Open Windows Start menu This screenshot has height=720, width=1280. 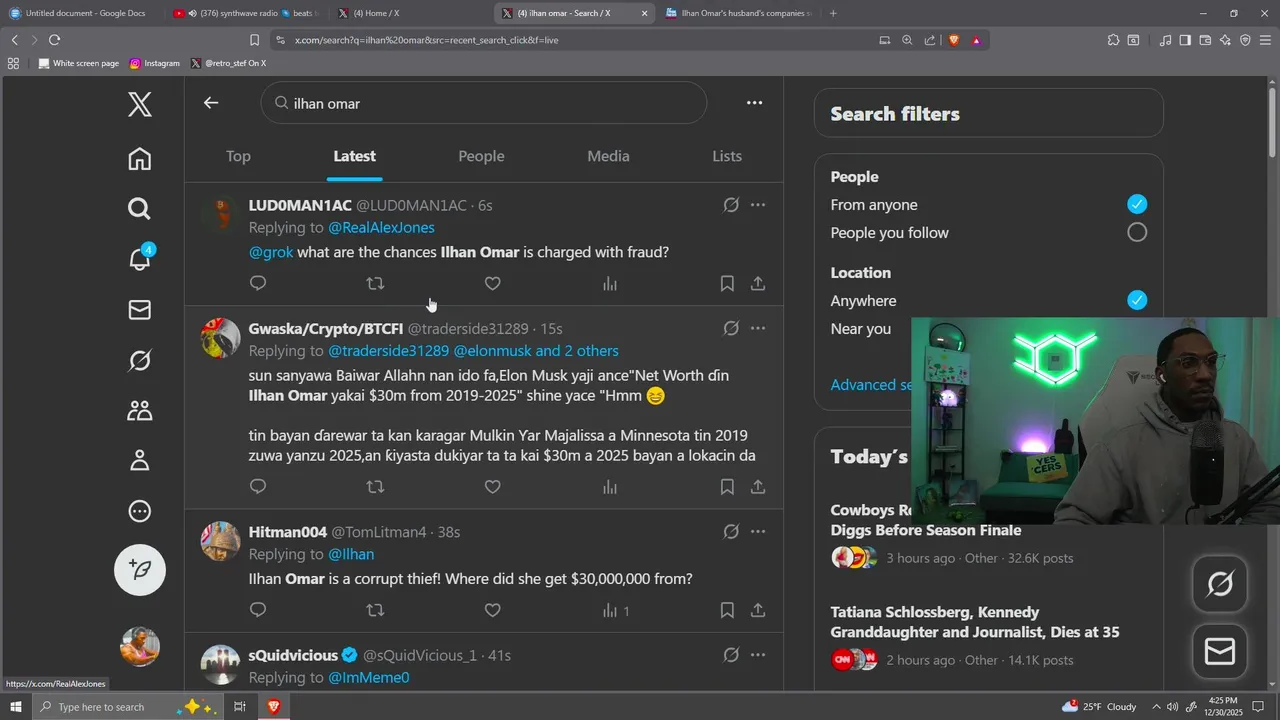point(16,707)
